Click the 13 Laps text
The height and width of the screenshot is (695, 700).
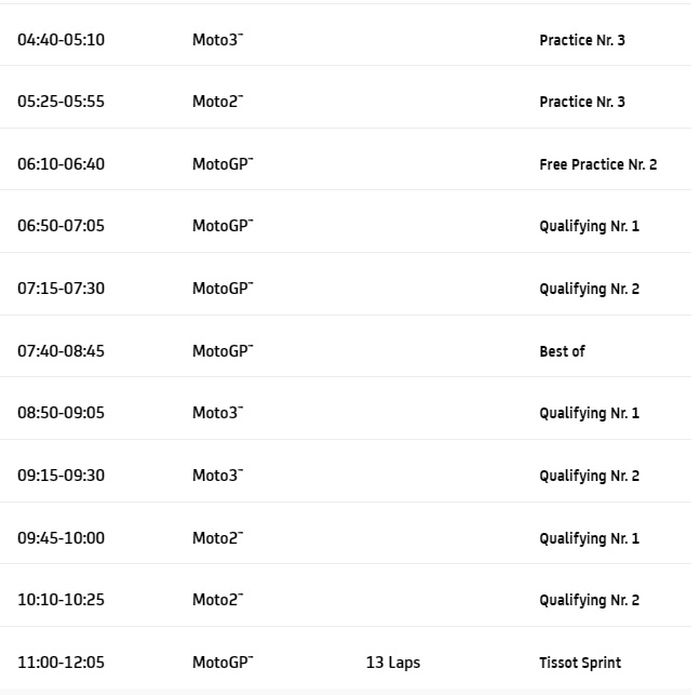pyautogui.click(x=393, y=663)
